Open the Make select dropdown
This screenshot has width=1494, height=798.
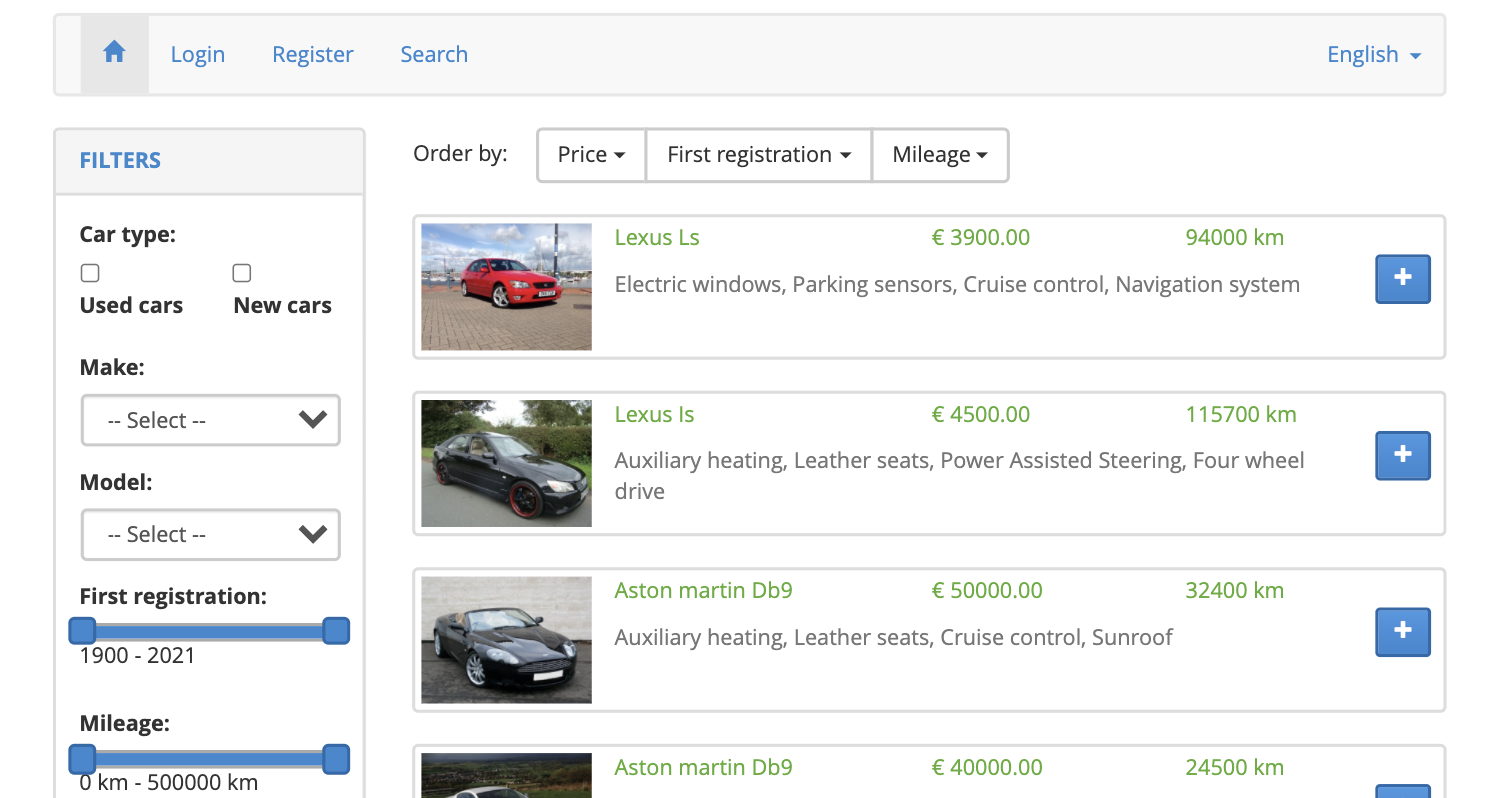point(210,420)
